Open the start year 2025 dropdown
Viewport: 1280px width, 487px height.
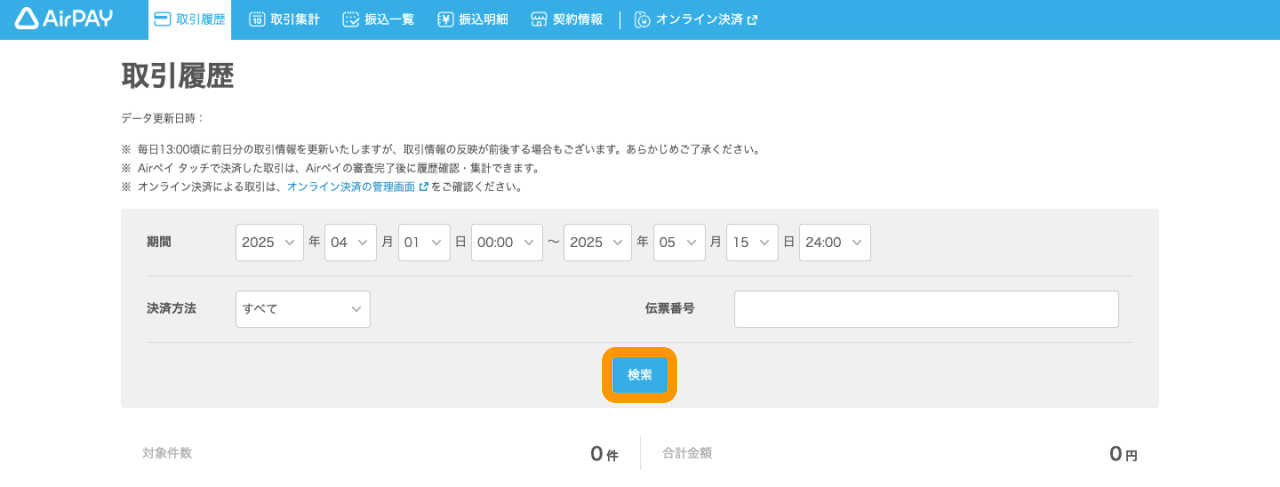[269, 242]
